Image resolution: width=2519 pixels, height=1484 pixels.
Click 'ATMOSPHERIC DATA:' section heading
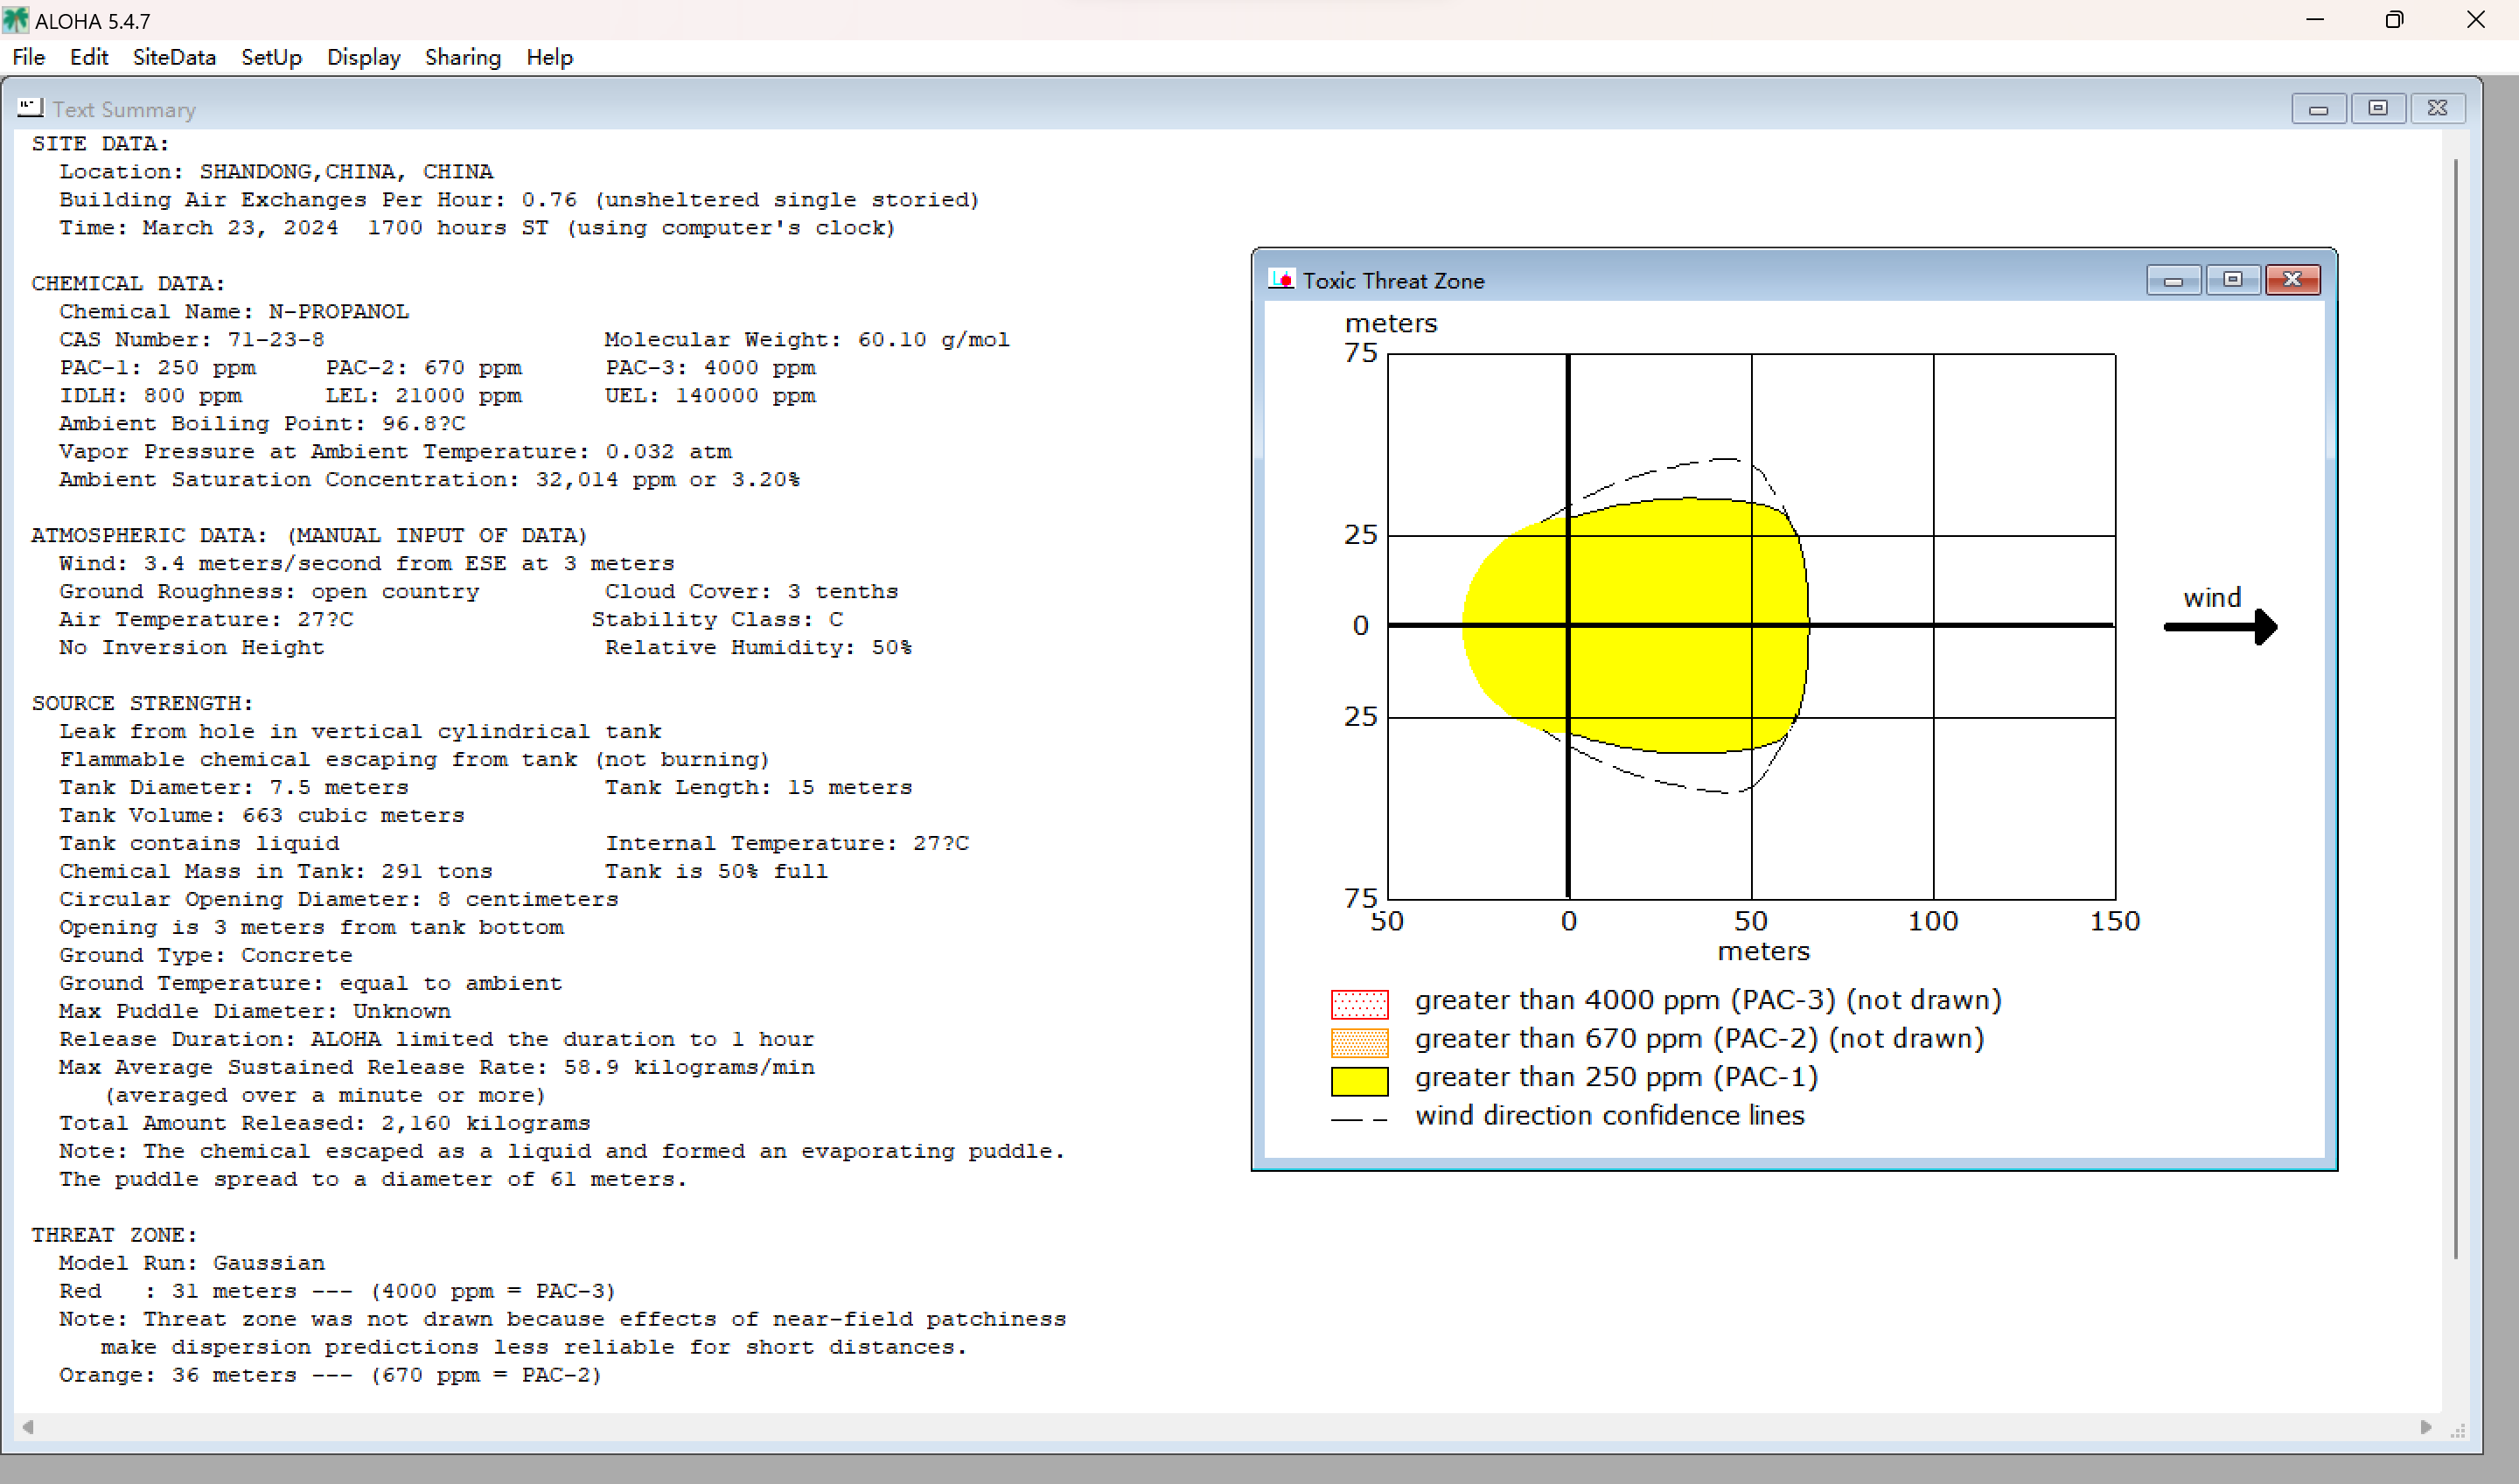(x=150, y=536)
